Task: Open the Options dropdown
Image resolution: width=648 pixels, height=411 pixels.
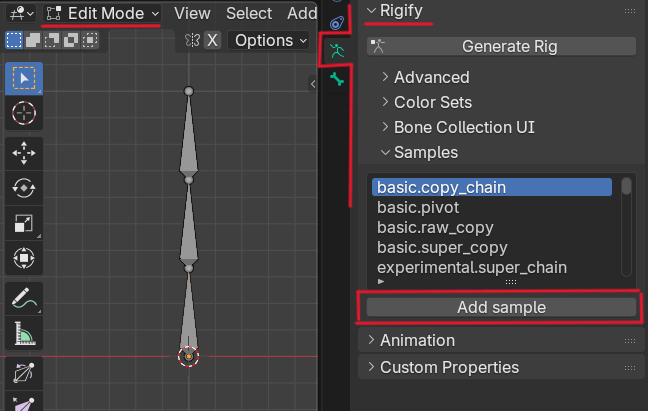Action: click(x=271, y=41)
